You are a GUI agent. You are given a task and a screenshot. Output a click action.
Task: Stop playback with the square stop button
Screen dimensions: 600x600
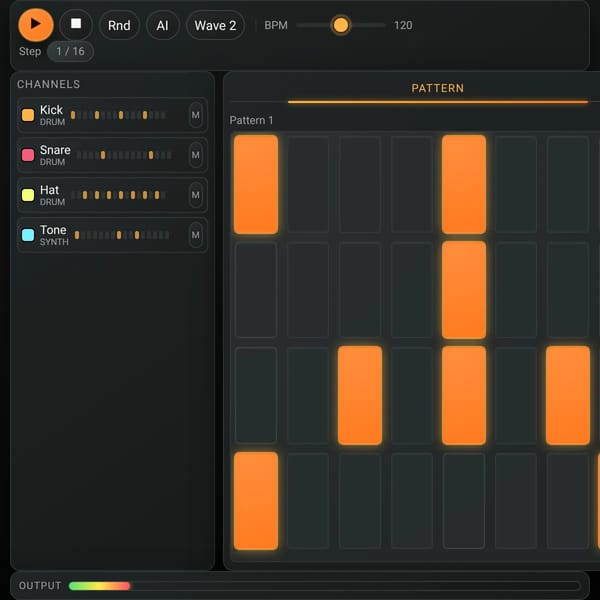coord(76,25)
